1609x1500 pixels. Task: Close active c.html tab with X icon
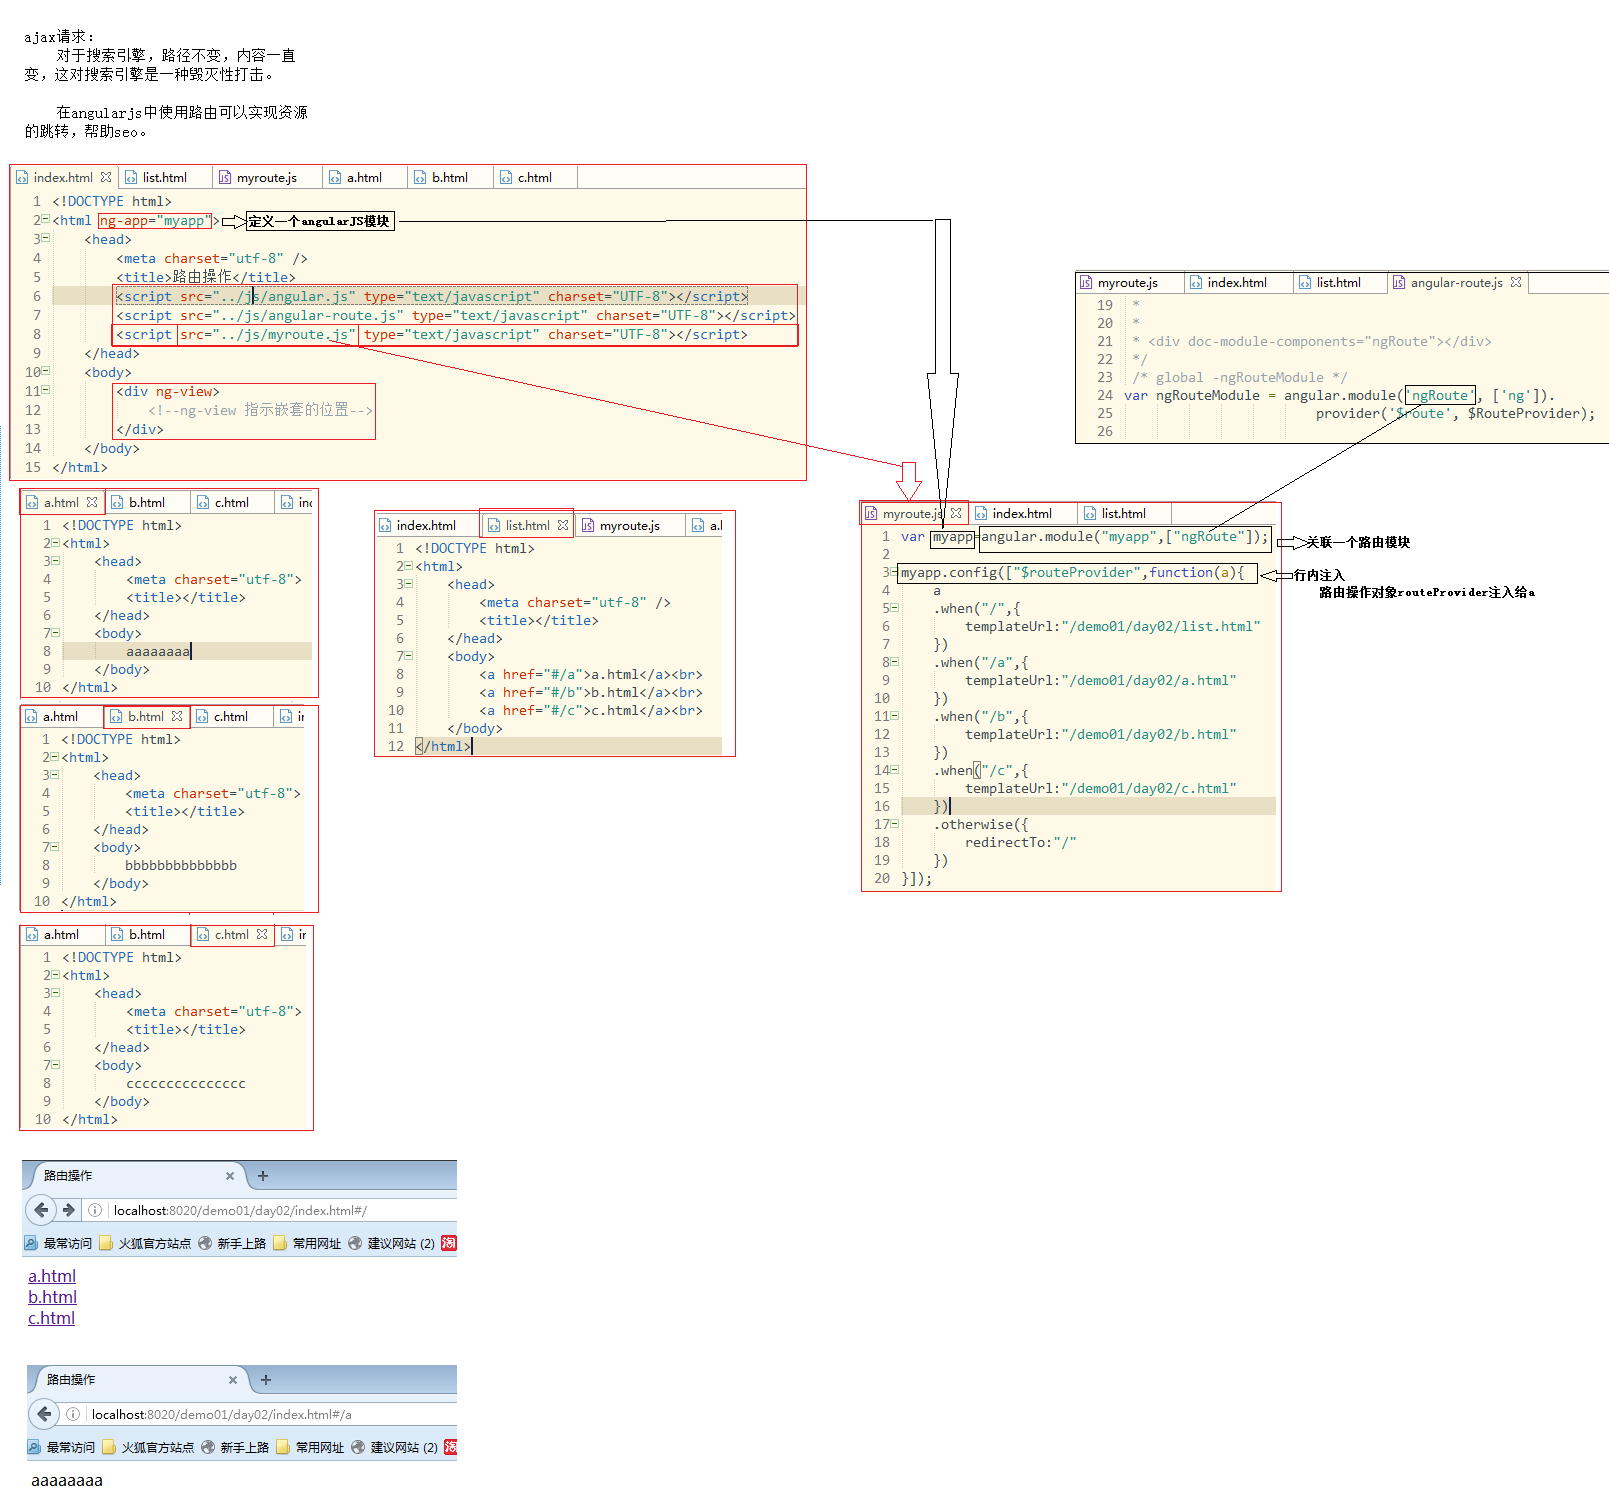262,934
